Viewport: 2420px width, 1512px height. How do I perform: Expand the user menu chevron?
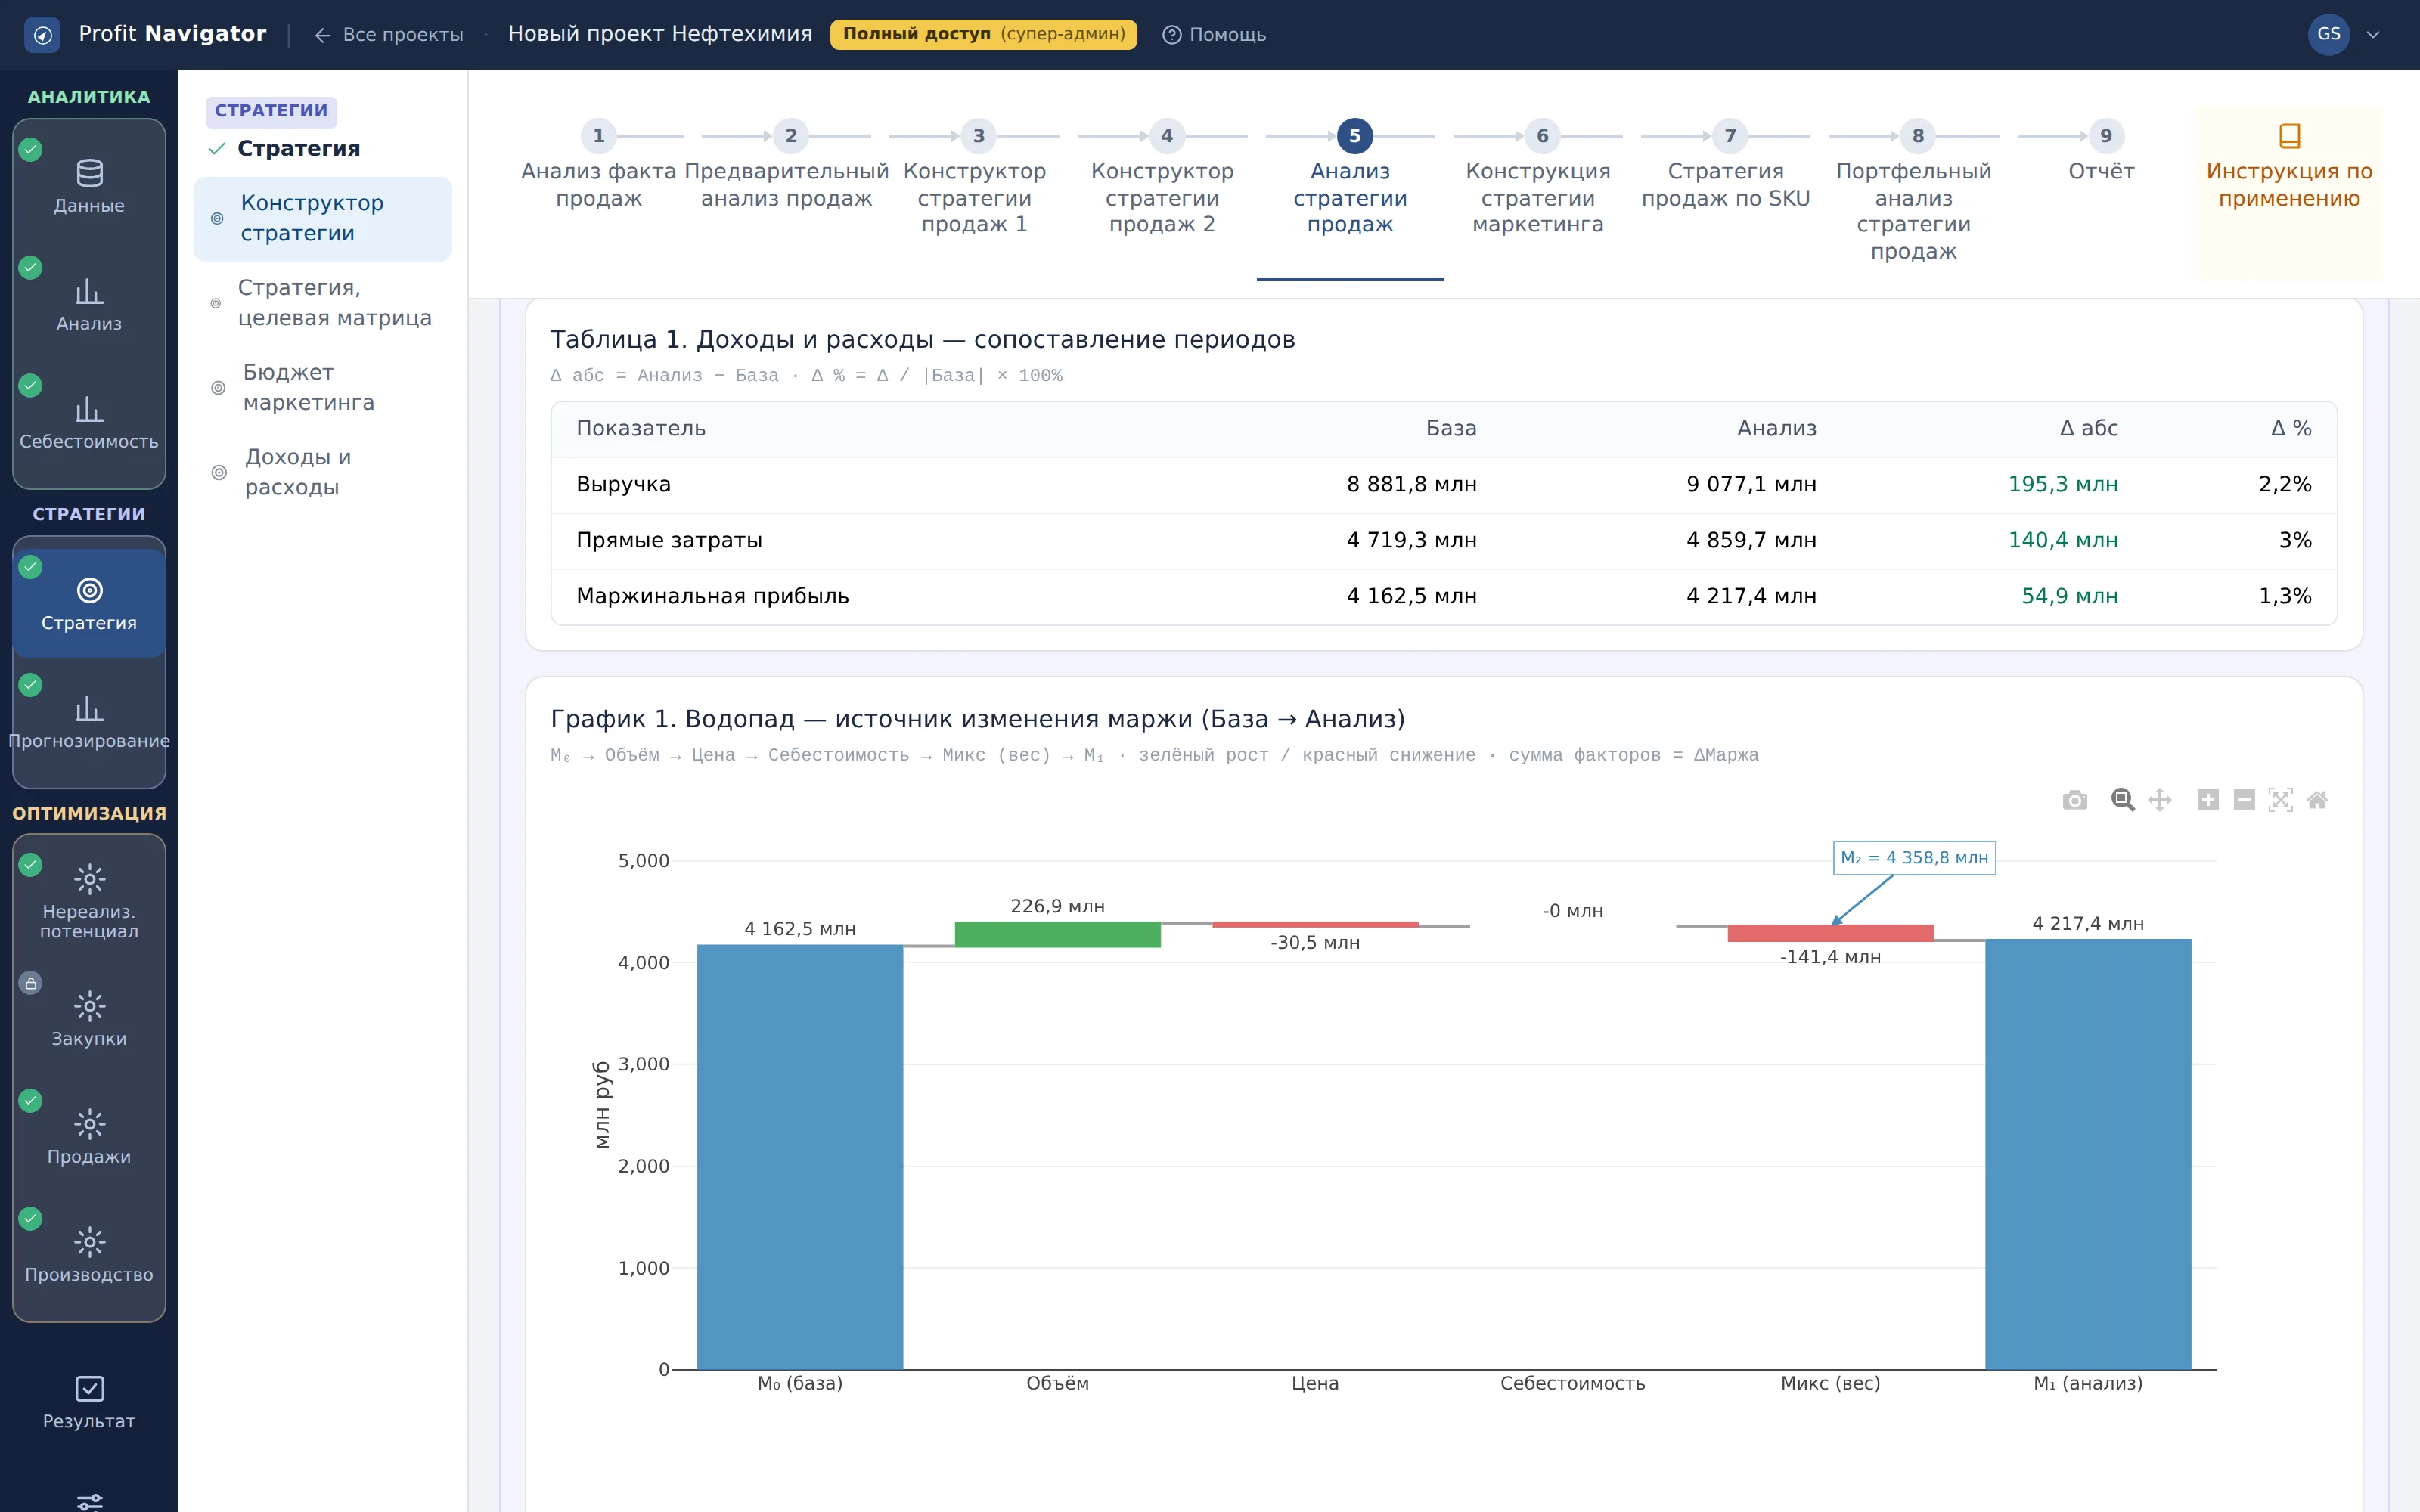(x=2373, y=35)
